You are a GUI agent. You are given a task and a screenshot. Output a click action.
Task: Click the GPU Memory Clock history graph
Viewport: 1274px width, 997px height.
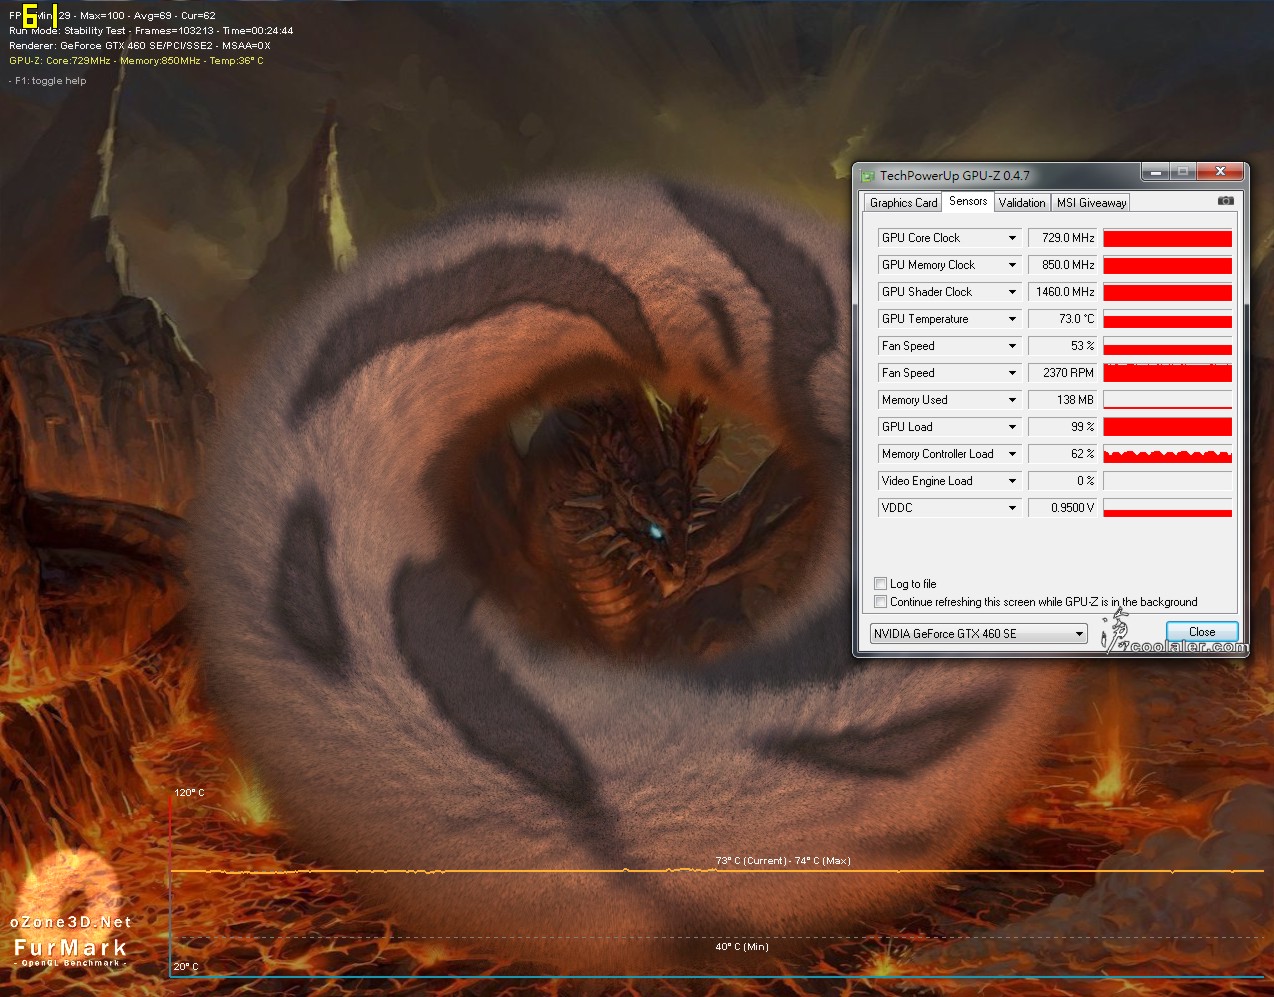(1167, 265)
